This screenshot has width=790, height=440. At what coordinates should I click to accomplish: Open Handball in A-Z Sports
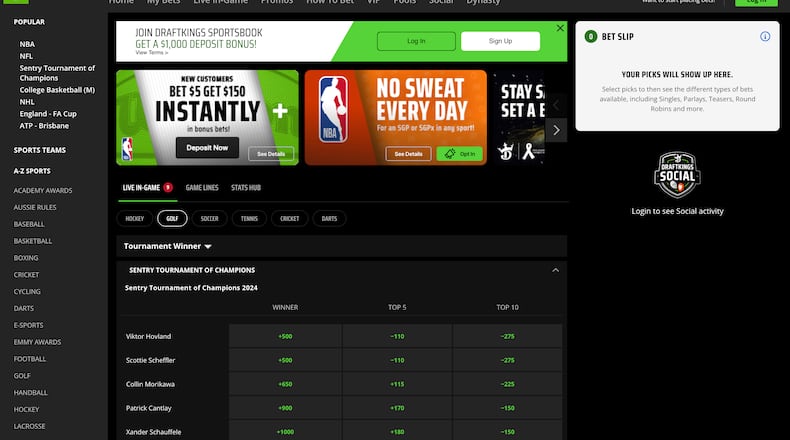point(30,393)
